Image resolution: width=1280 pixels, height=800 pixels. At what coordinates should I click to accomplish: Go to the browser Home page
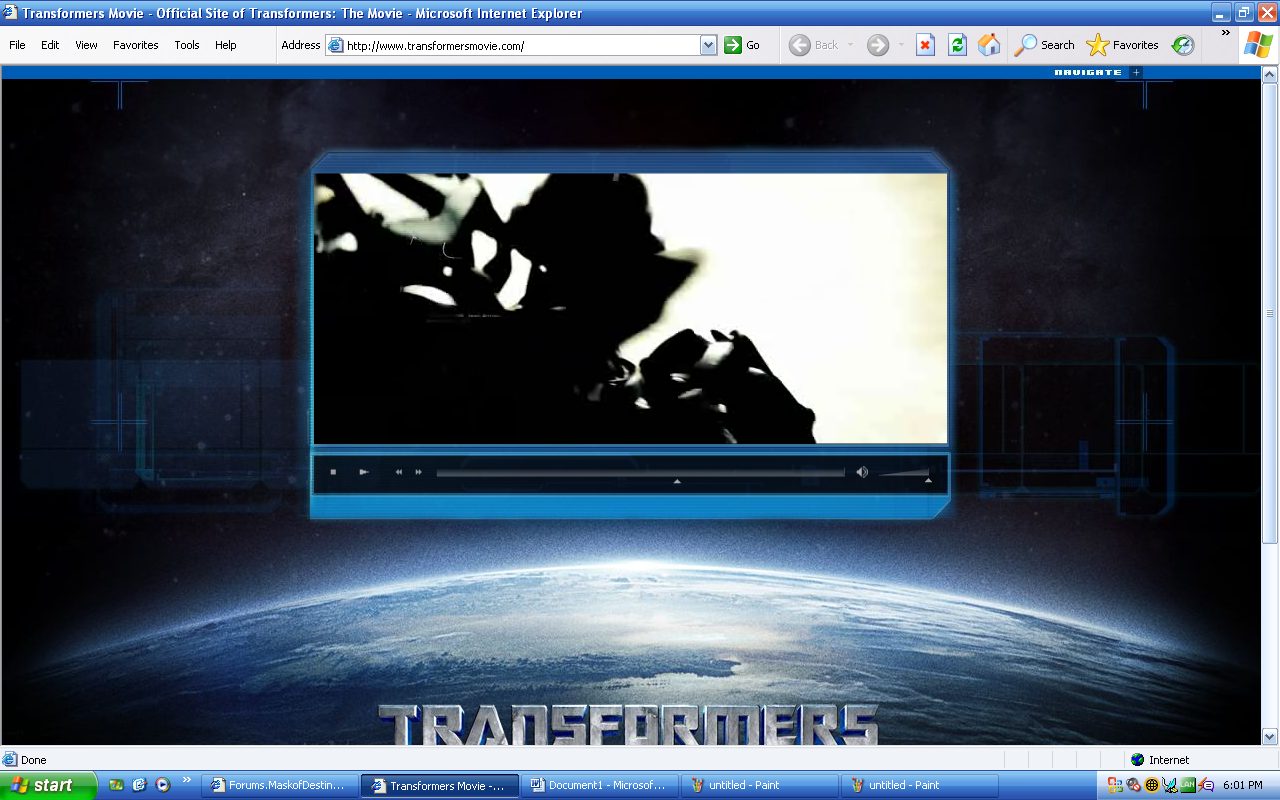(x=988, y=45)
